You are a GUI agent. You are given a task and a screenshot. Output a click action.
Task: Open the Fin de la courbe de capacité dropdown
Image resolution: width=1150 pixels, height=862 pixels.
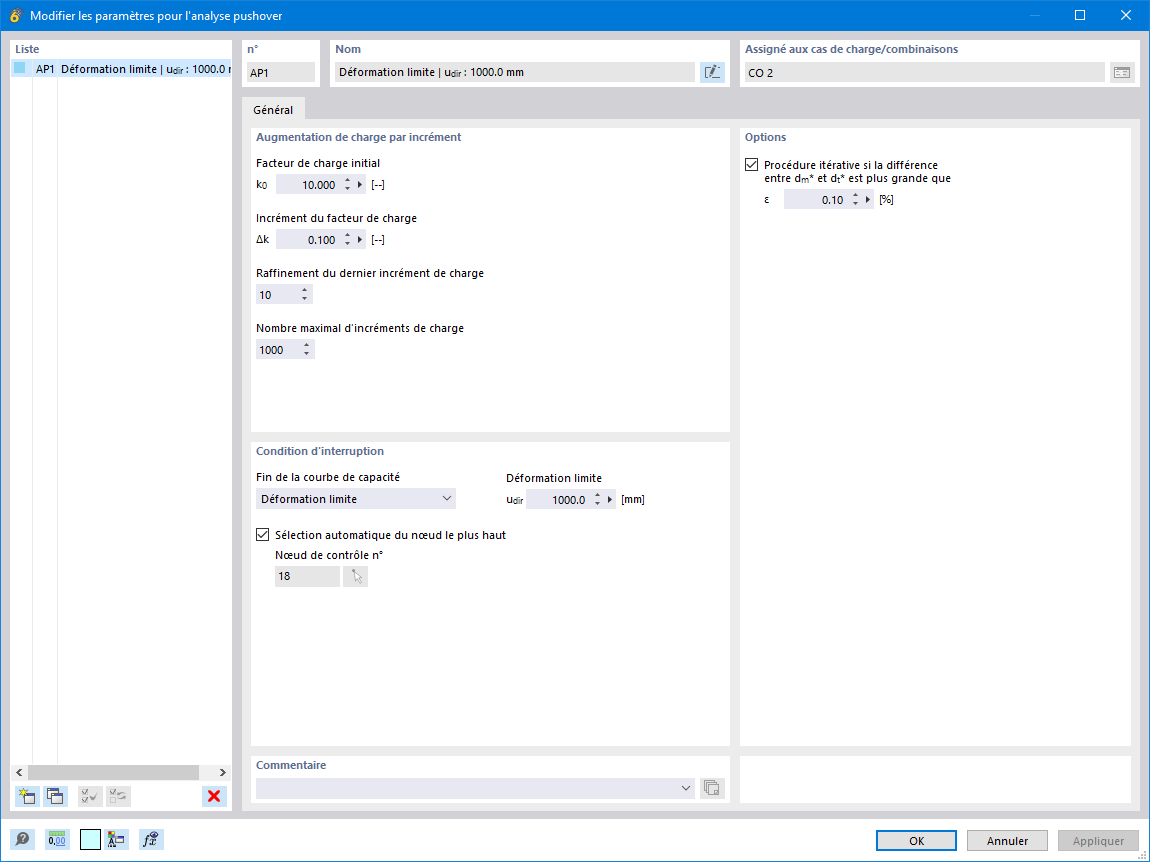356,499
